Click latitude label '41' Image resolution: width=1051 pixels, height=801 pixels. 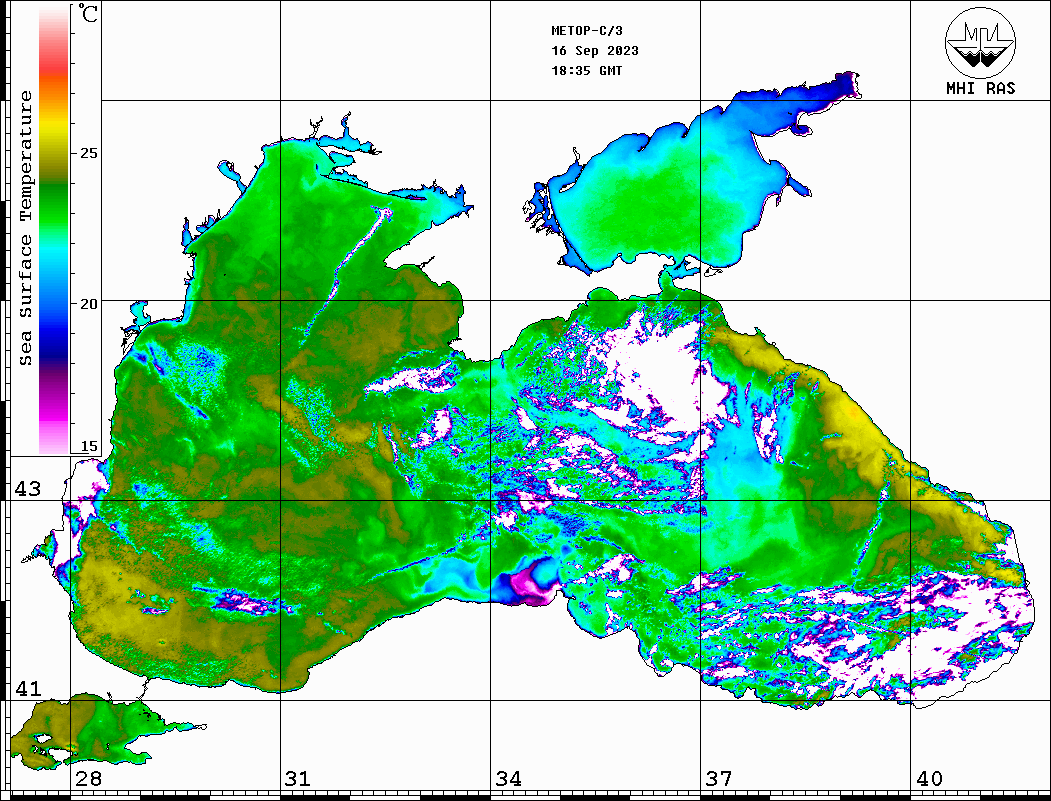28,688
